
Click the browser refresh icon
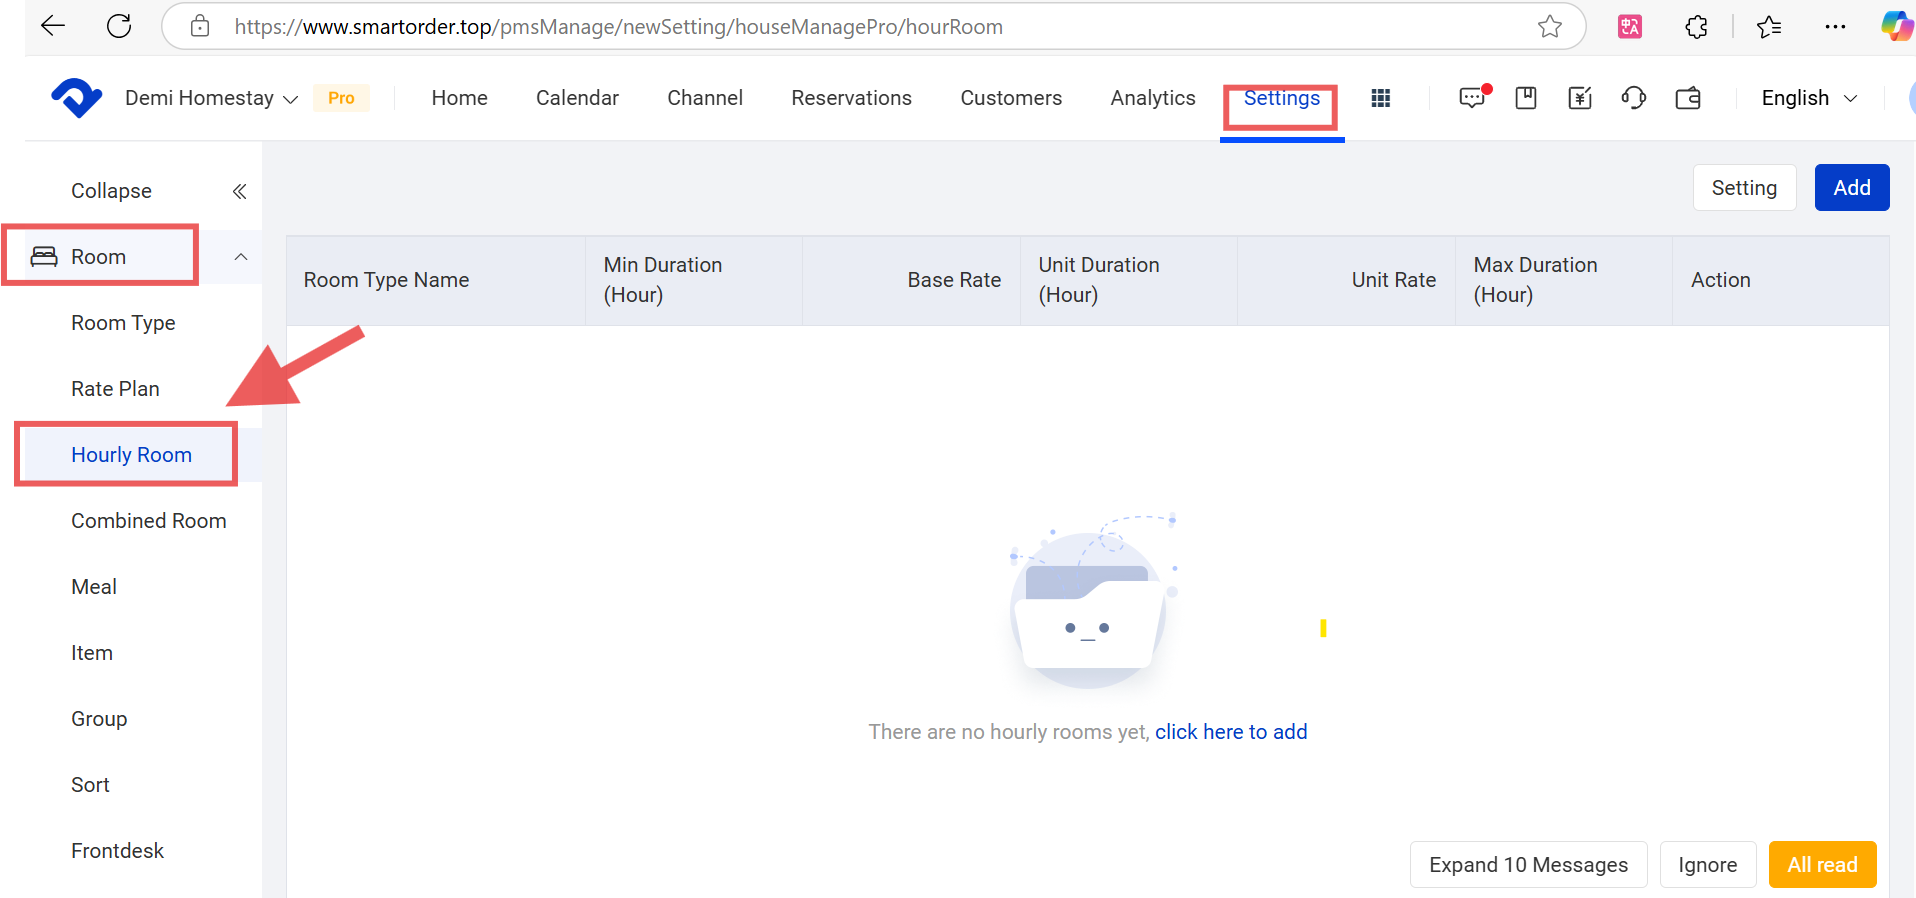[119, 27]
